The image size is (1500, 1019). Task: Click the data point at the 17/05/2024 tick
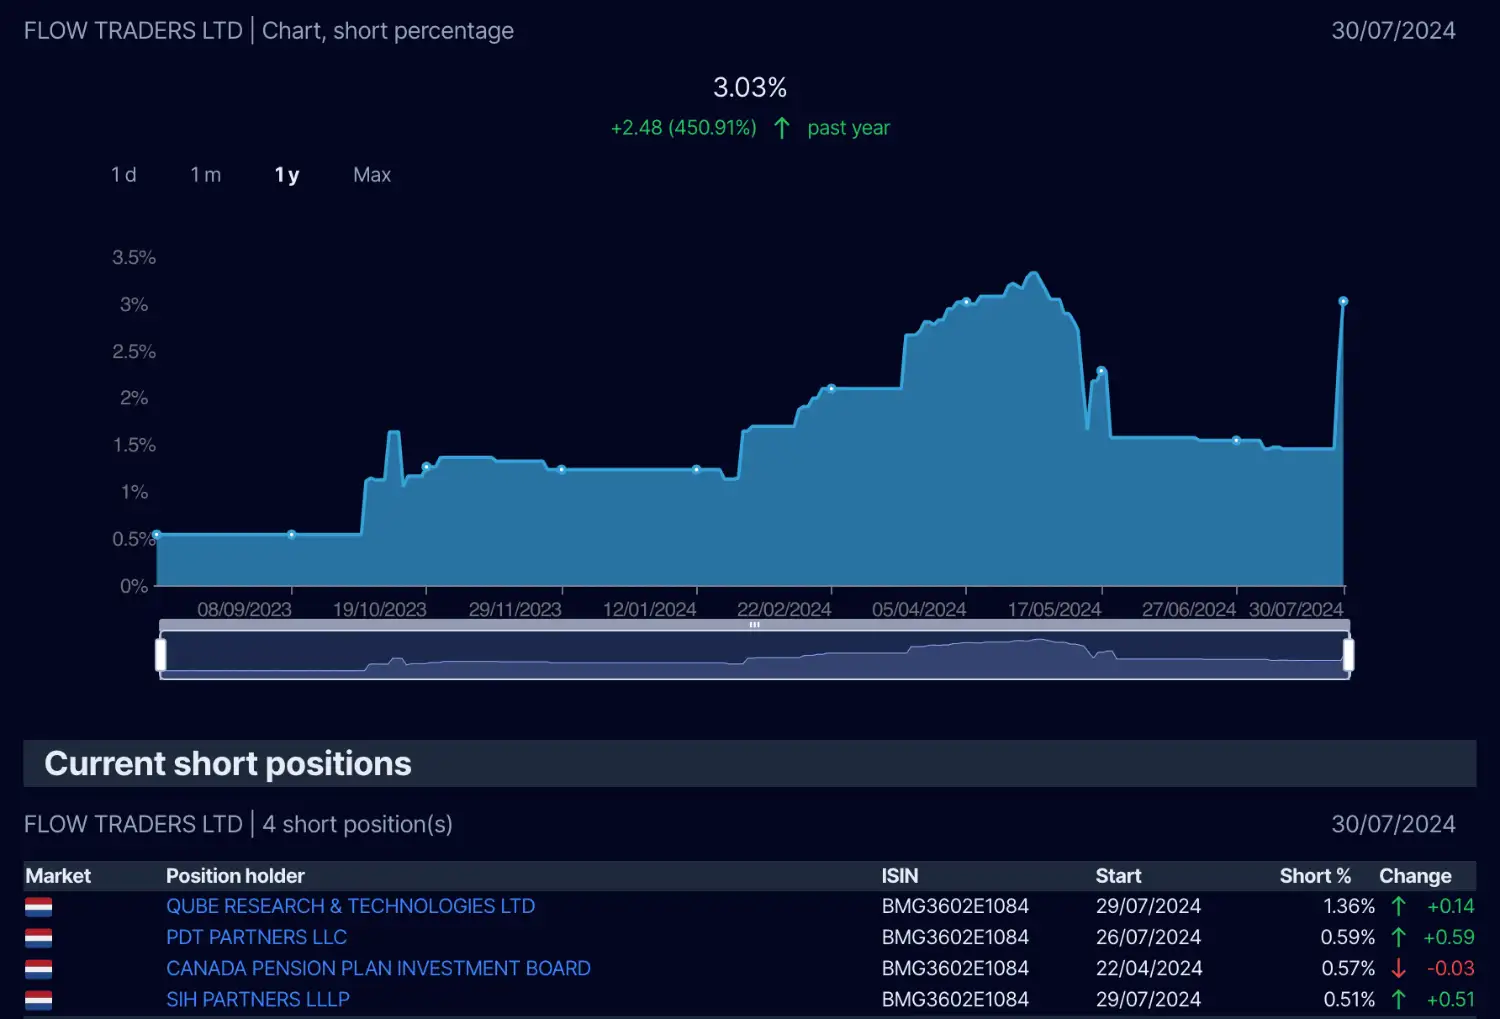(x=1101, y=371)
